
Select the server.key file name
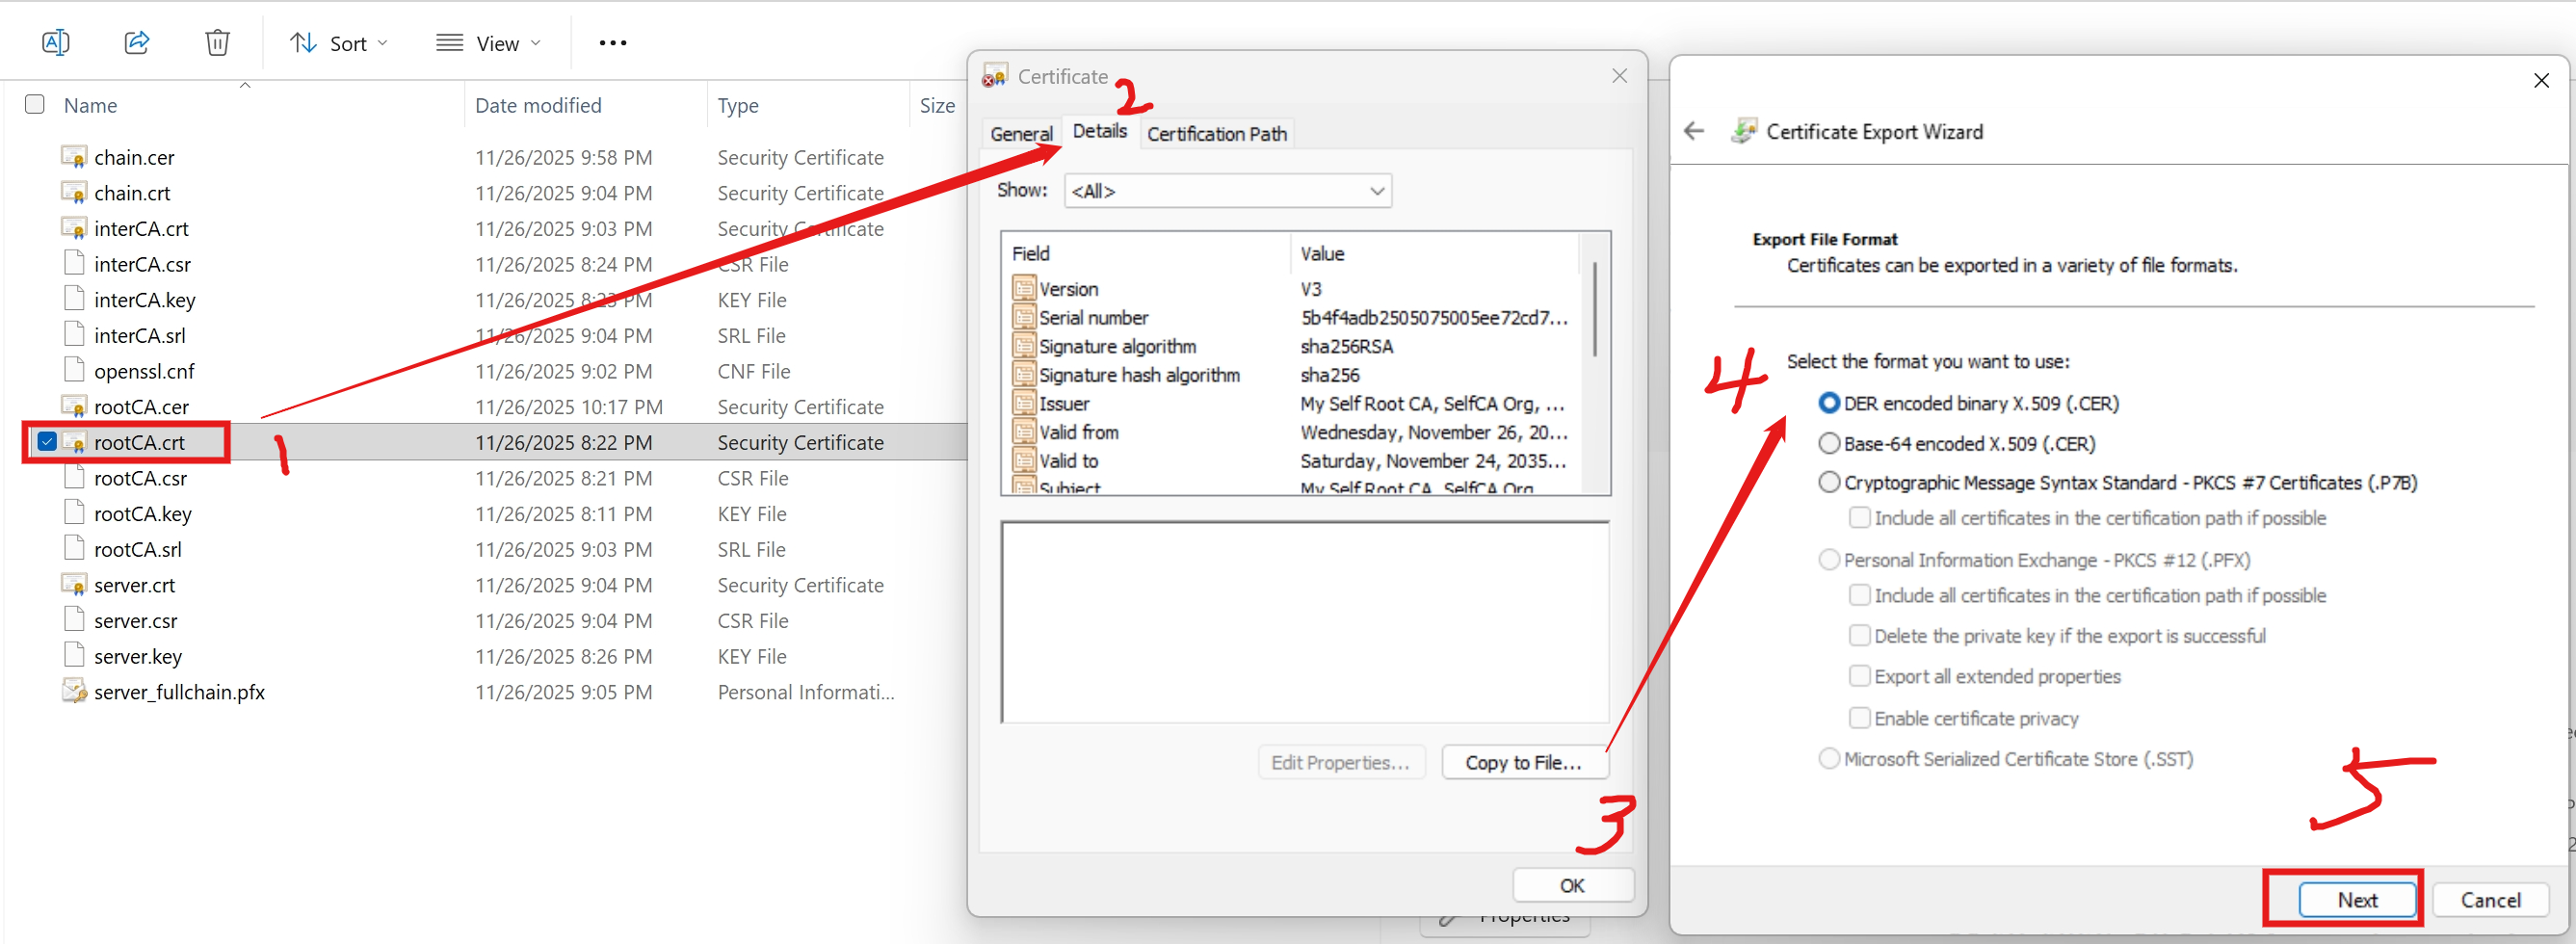(x=138, y=656)
